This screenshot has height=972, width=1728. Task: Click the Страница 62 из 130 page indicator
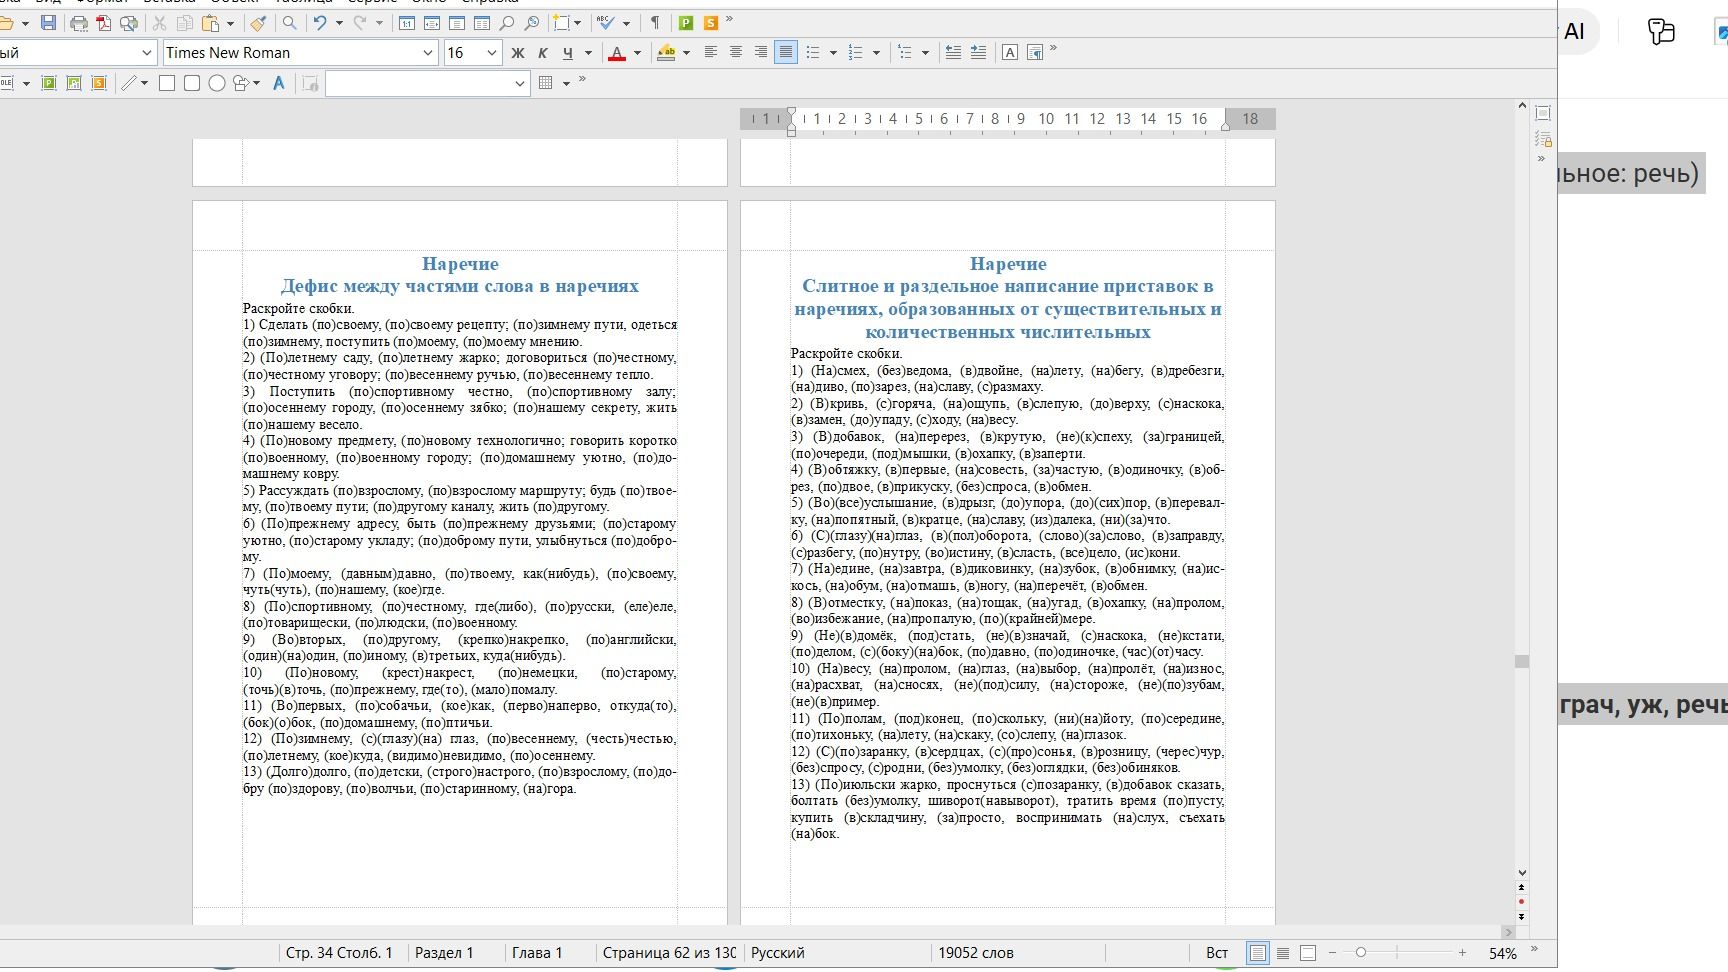669,953
